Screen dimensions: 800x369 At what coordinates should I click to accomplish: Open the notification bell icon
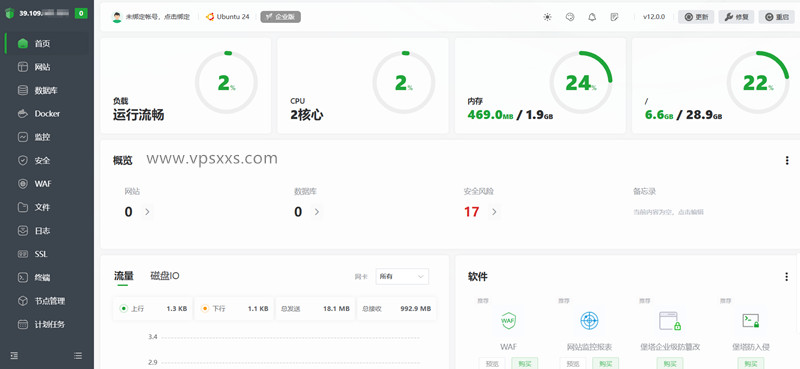click(592, 17)
